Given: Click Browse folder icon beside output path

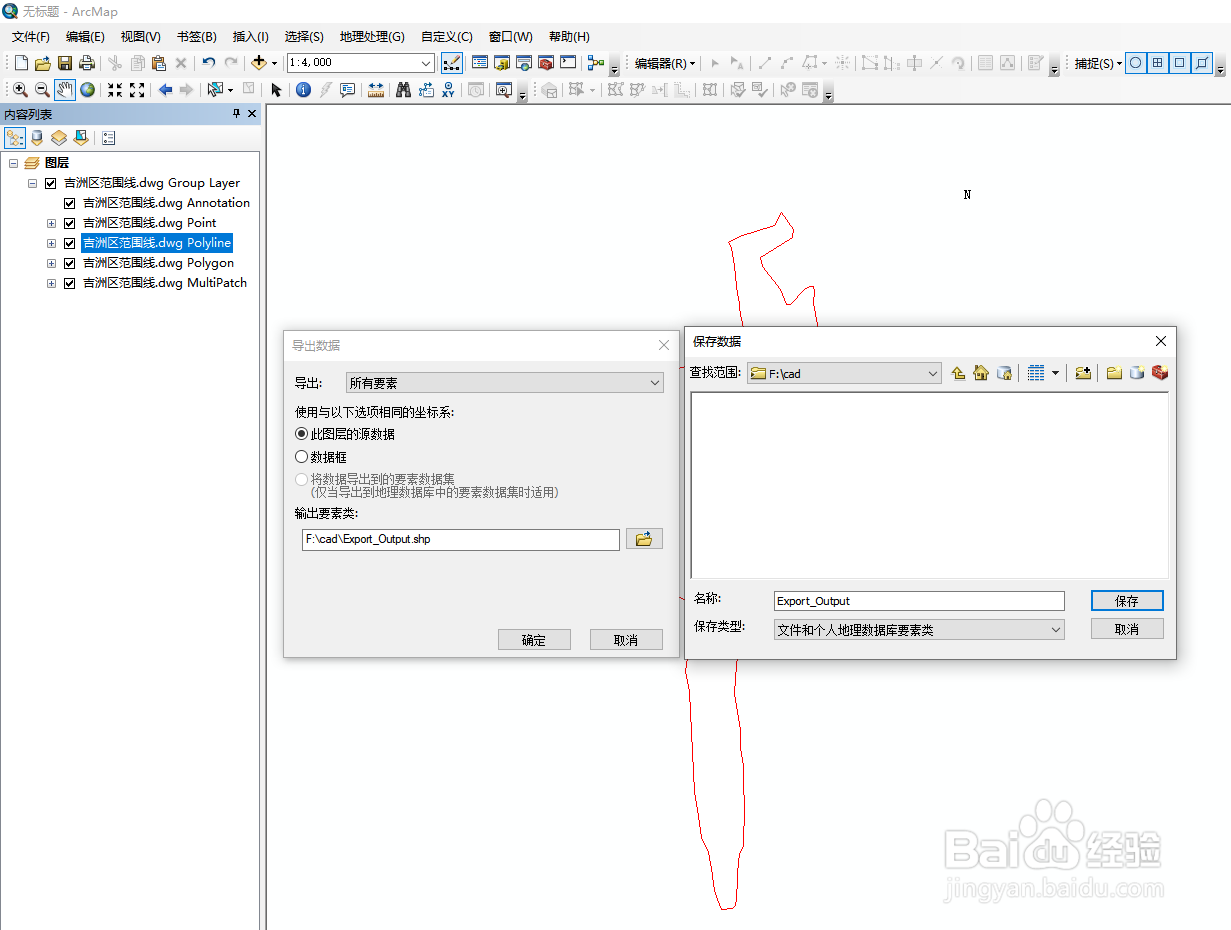Looking at the screenshot, I should click(x=644, y=539).
